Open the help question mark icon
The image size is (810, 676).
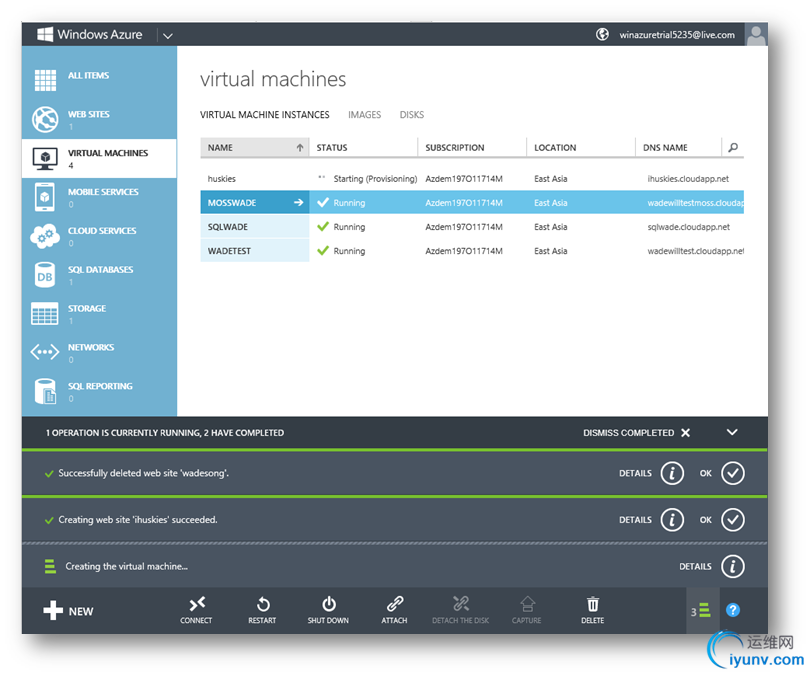click(x=733, y=610)
